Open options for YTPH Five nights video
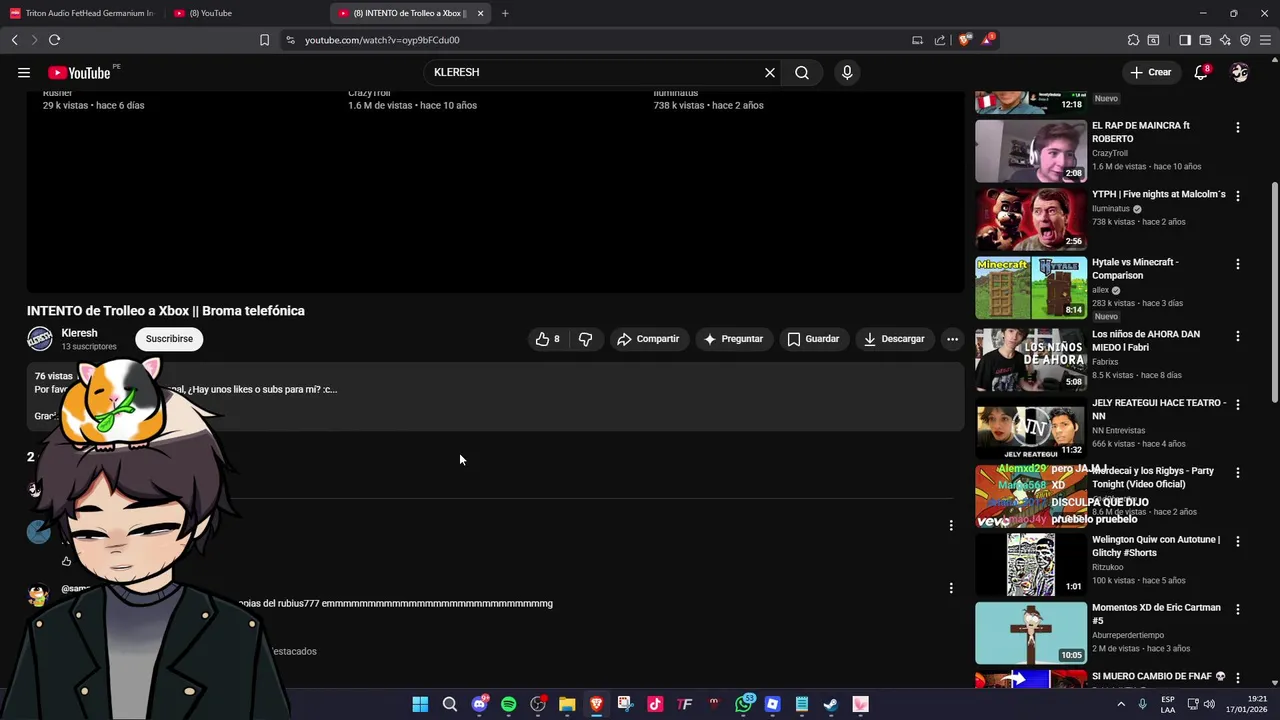This screenshot has height=720, width=1280. click(1238, 196)
